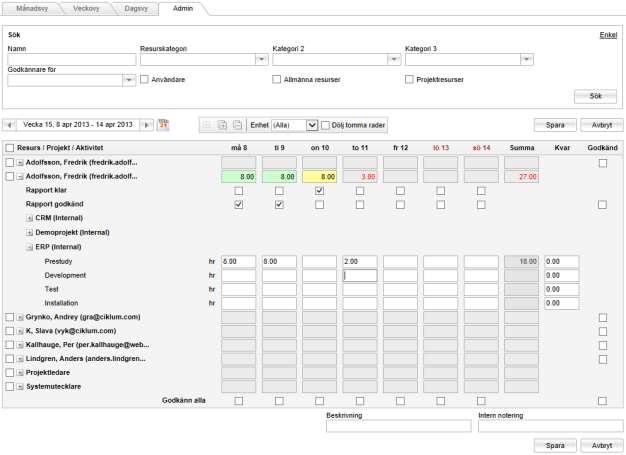Expand K, Slava row
Image resolution: width=626 pixels, height=455 pixels.
20,331
